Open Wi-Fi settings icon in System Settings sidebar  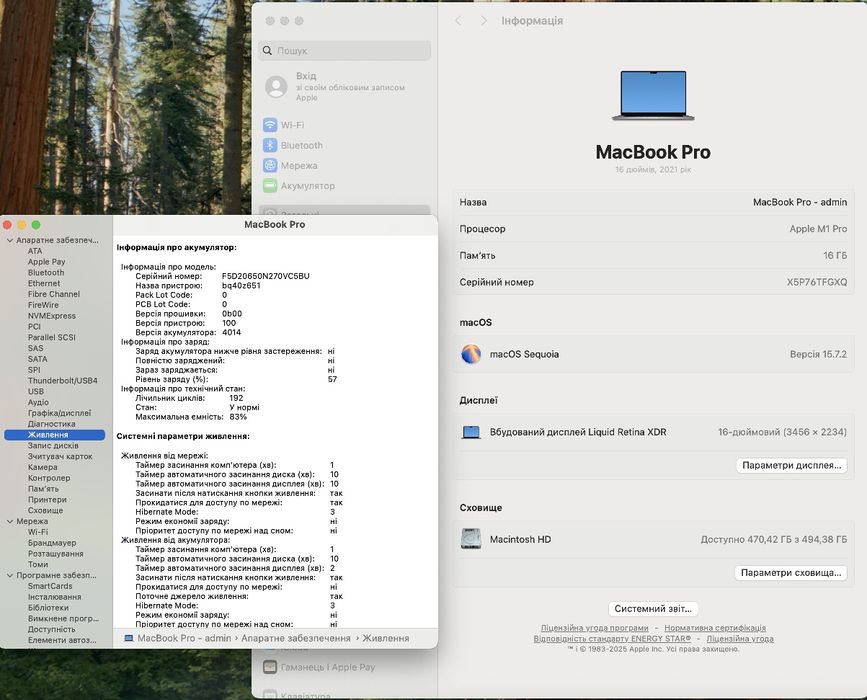pyautogui.click(x=270, y=124)
